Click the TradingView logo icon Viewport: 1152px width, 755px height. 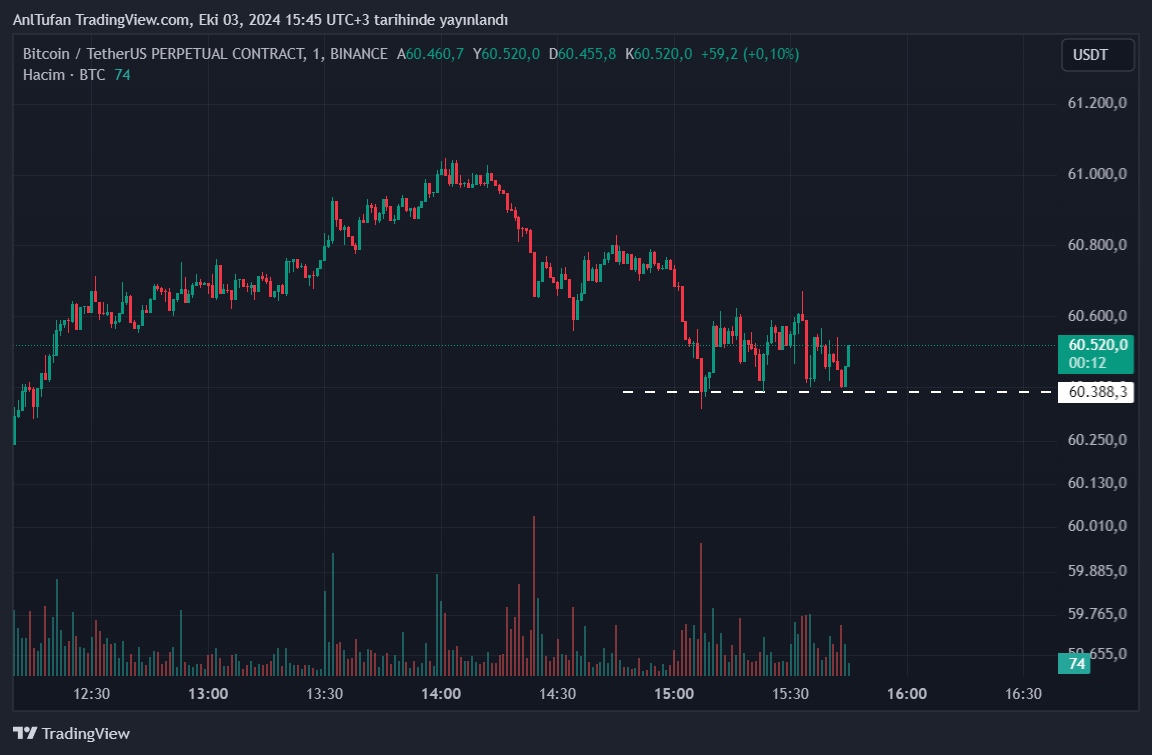tap(25, 733)
